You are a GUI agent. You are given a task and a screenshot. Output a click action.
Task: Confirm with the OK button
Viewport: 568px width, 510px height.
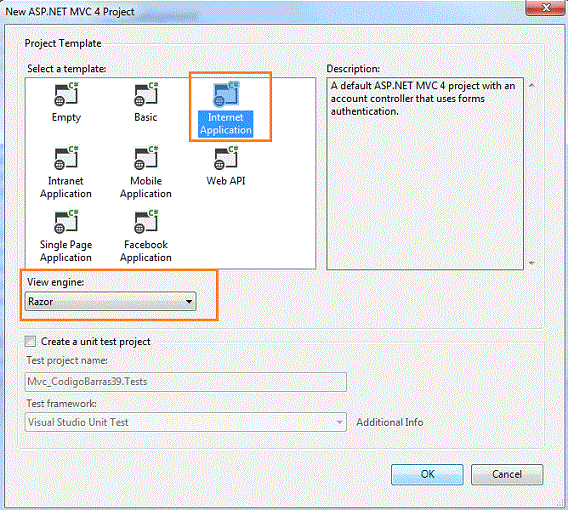[x=427, y=474]
